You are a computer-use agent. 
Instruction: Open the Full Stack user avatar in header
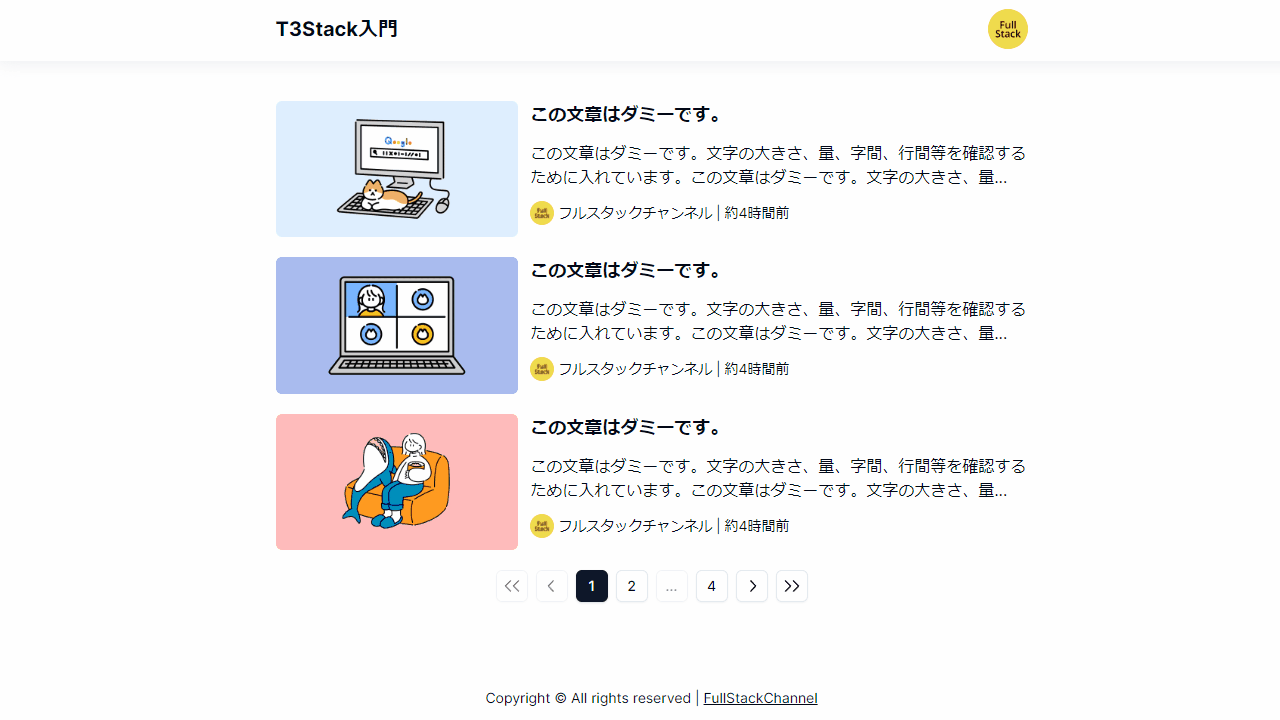(x=1007, y=29)
